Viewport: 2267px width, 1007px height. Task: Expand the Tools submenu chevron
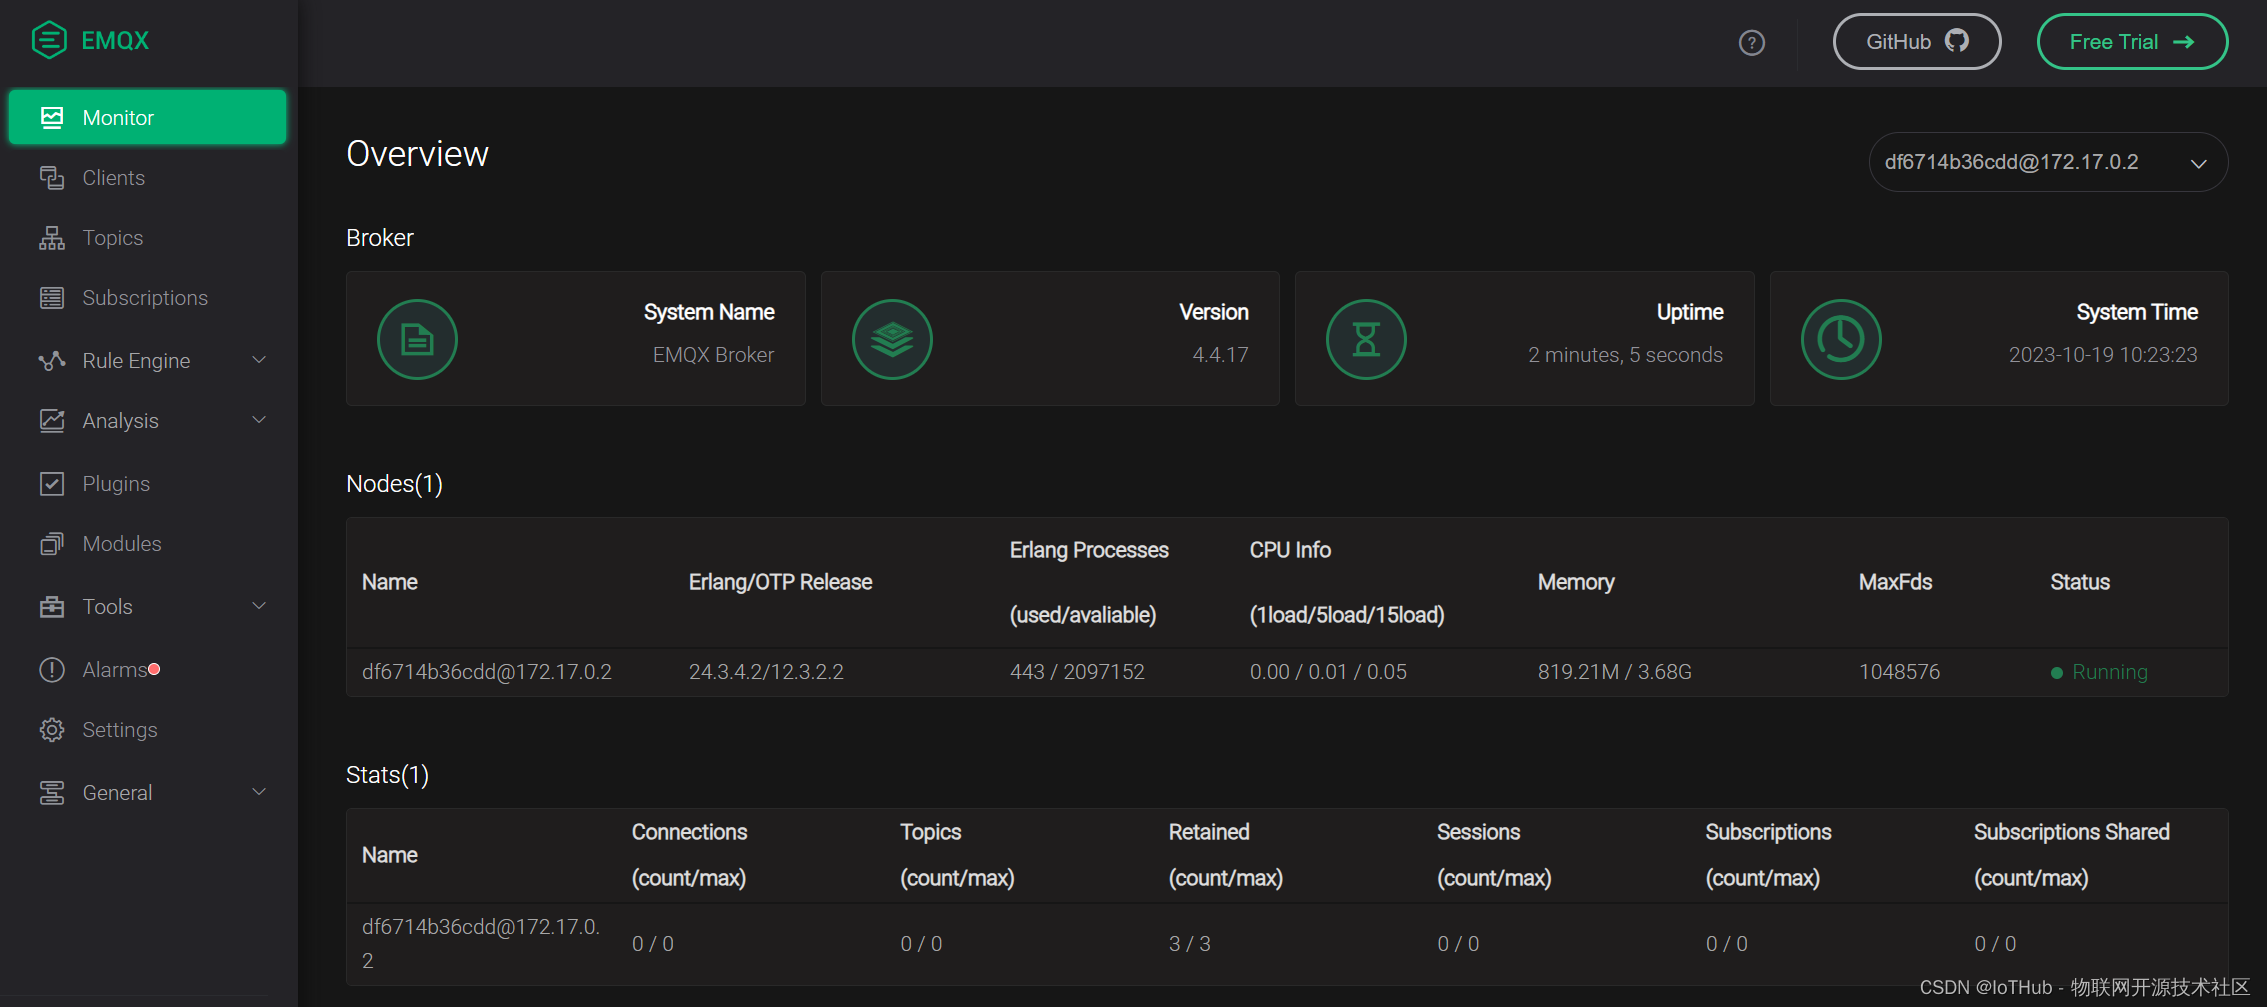(259, 606)
